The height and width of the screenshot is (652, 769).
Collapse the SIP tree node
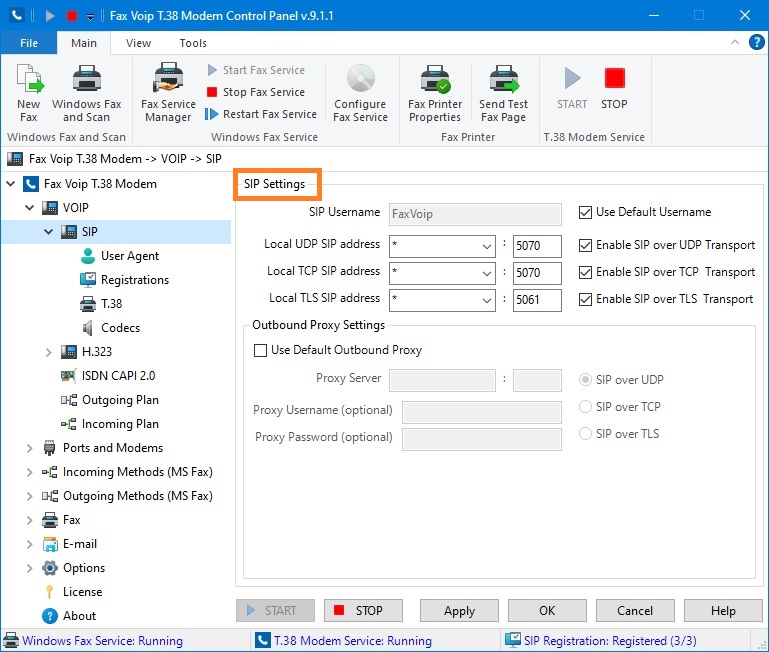(49, 232)
